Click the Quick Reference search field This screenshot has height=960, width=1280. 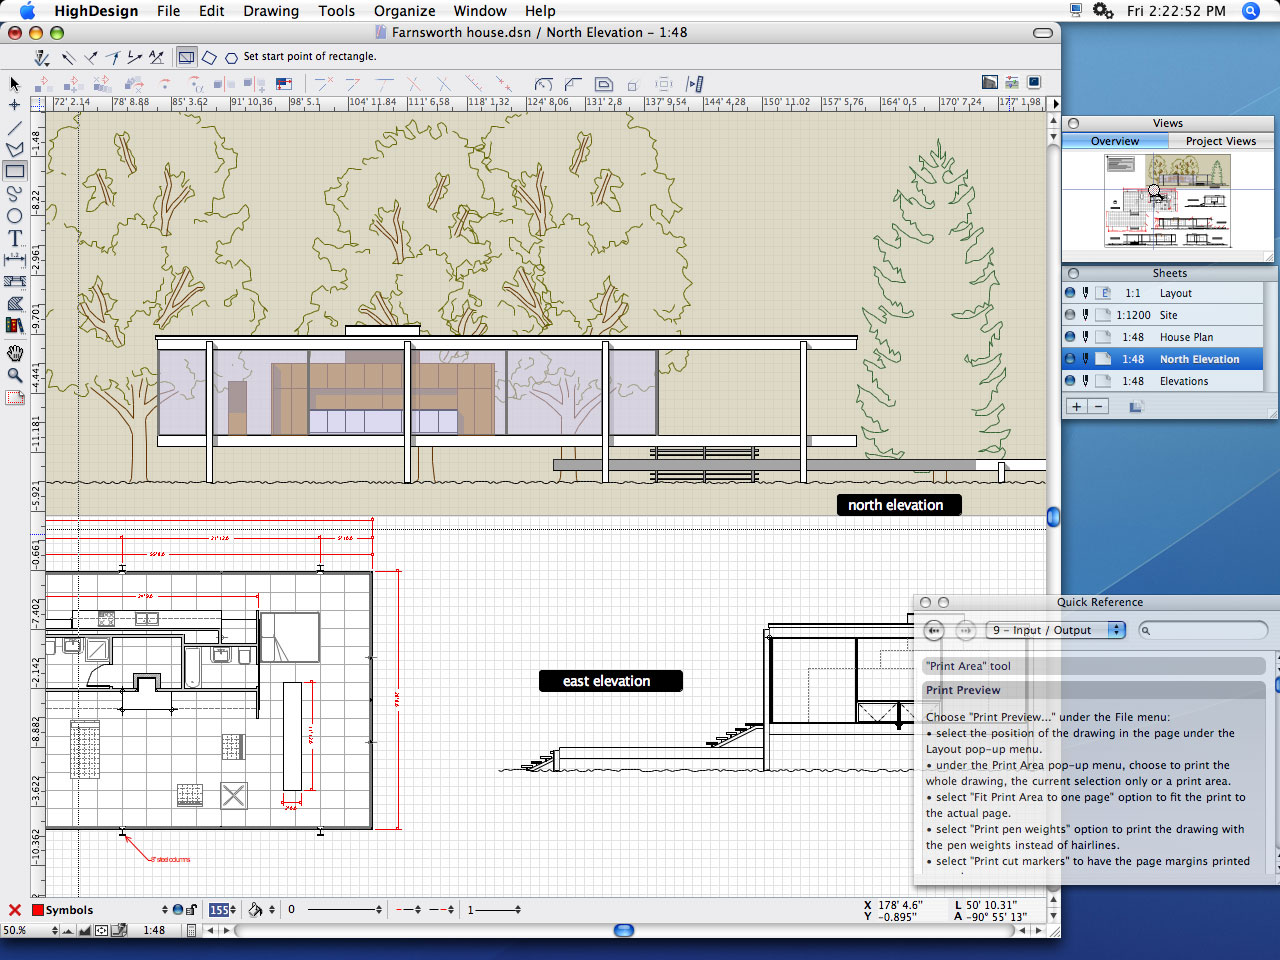[x=1203, y=630]
